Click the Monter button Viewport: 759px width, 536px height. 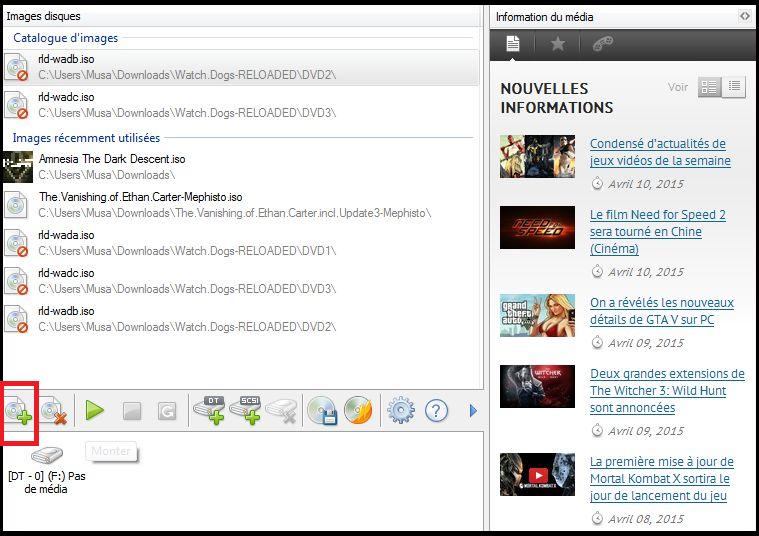pyautogui.click(x=111, y=451)
